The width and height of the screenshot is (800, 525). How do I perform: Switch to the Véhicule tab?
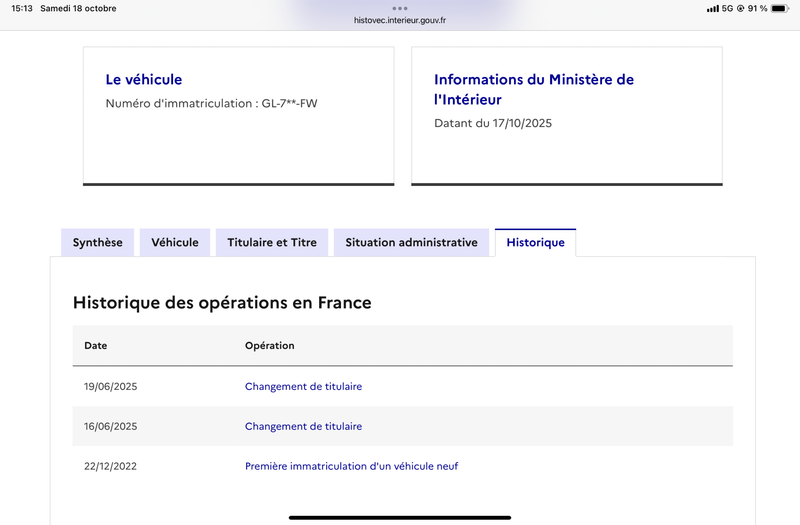tap(175, 243)
